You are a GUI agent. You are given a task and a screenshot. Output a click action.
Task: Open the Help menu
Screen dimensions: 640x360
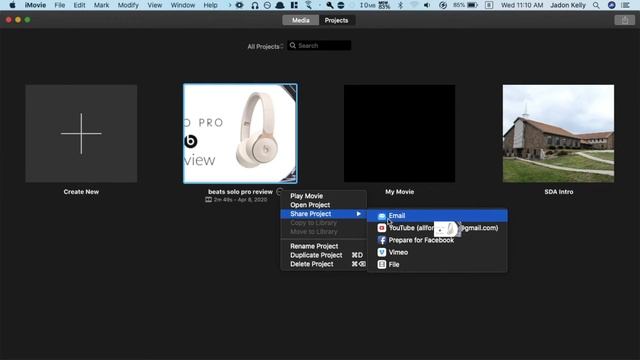click(x=211, y=5)
